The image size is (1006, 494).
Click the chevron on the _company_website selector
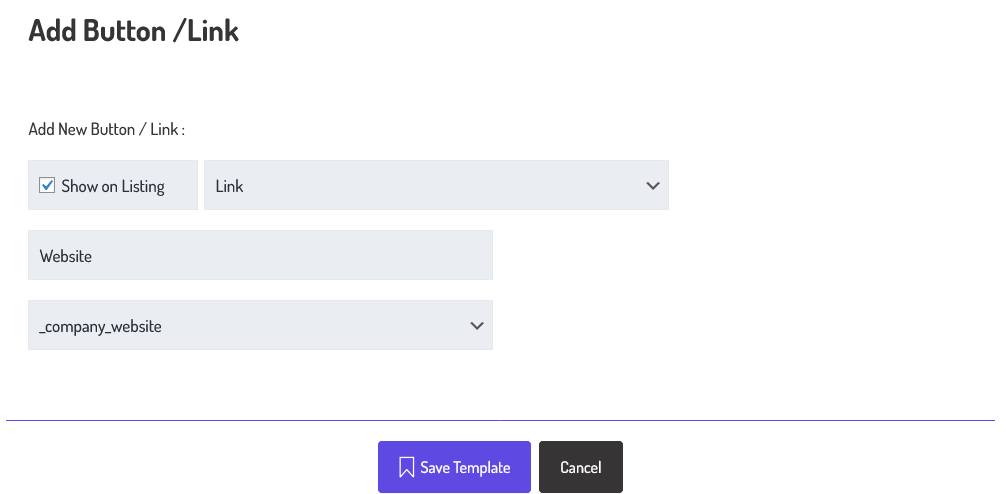point(477,325)
